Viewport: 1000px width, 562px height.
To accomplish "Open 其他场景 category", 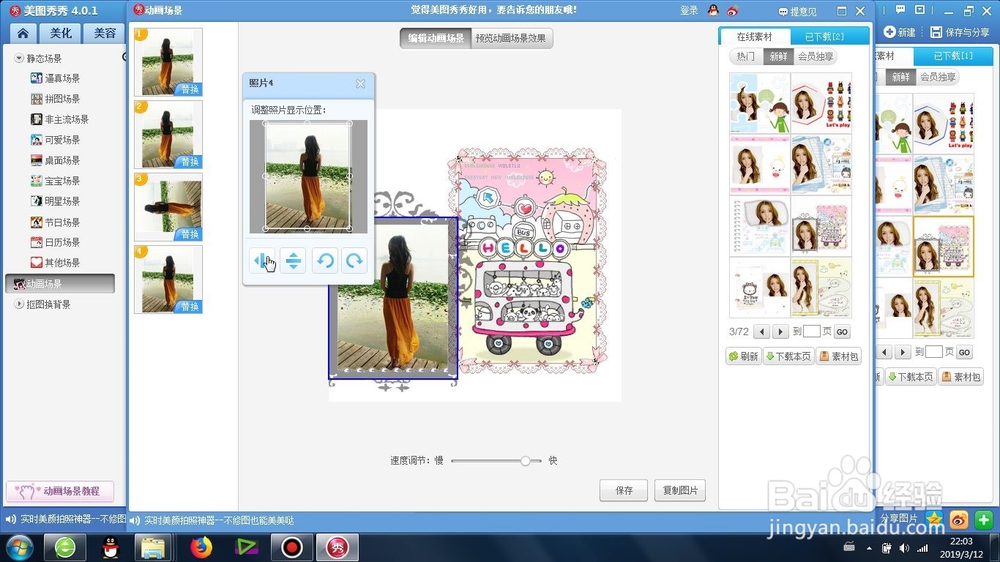I will click(55, 262).
